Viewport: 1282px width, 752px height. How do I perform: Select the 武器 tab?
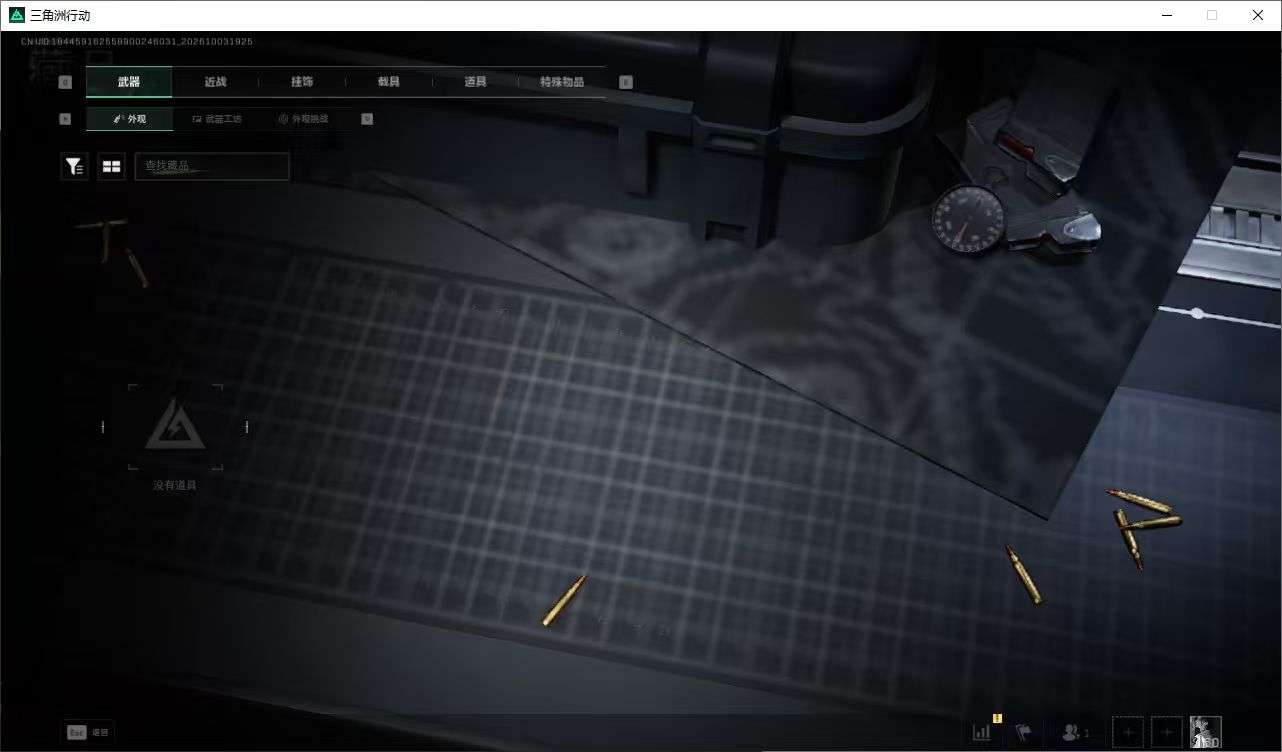[129, 82]
